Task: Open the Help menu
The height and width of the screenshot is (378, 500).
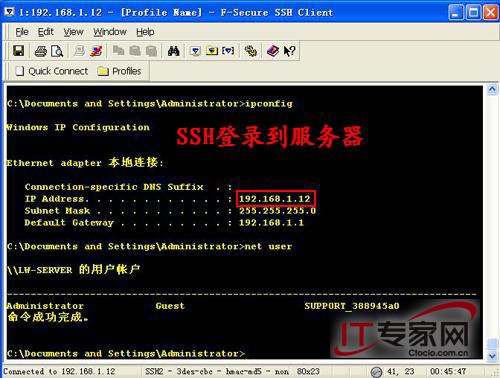Action: [x=145, y=32]
